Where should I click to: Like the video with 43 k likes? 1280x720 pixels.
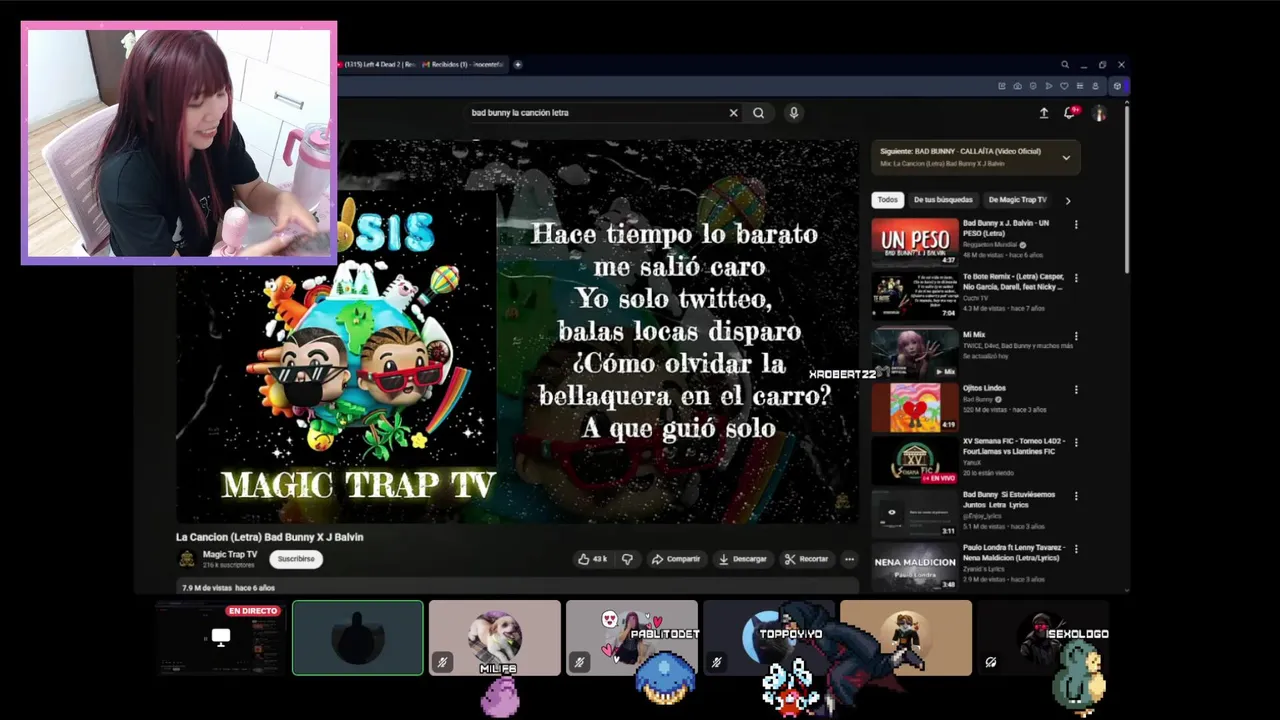593,559
